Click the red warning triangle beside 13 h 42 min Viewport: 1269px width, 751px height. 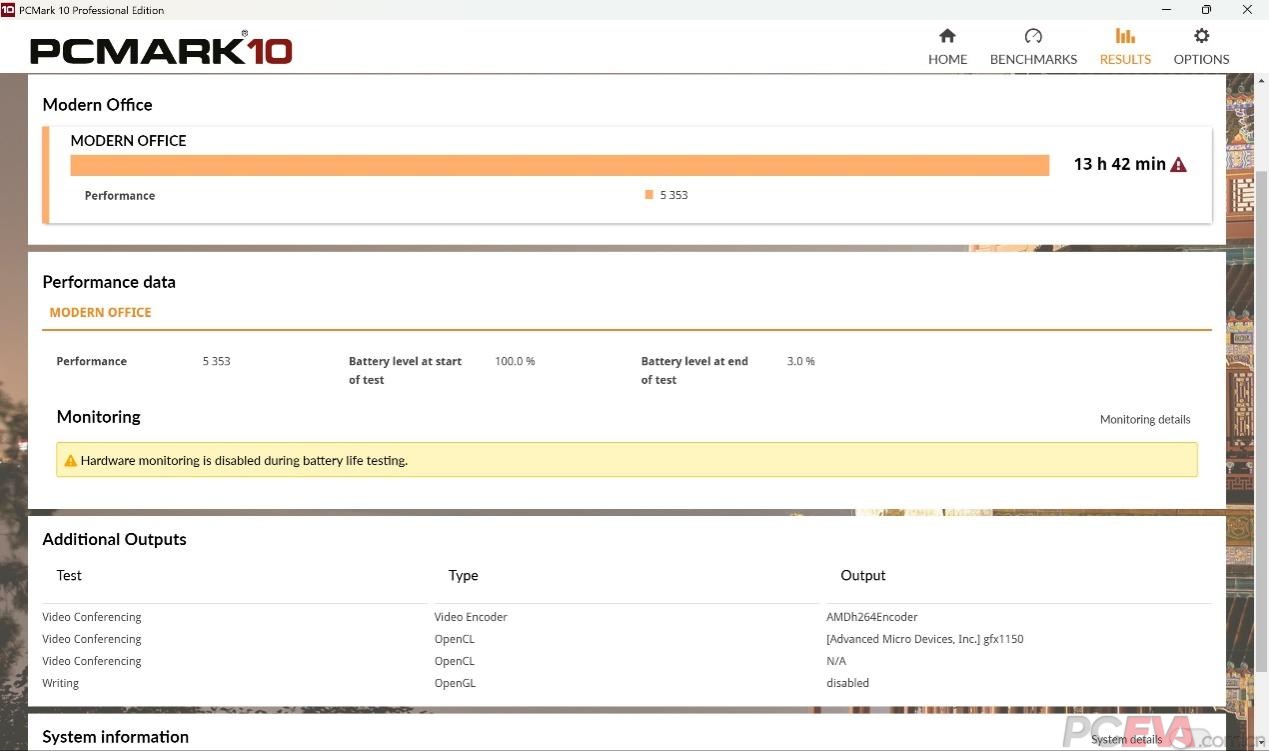[x=1178, y=165]
